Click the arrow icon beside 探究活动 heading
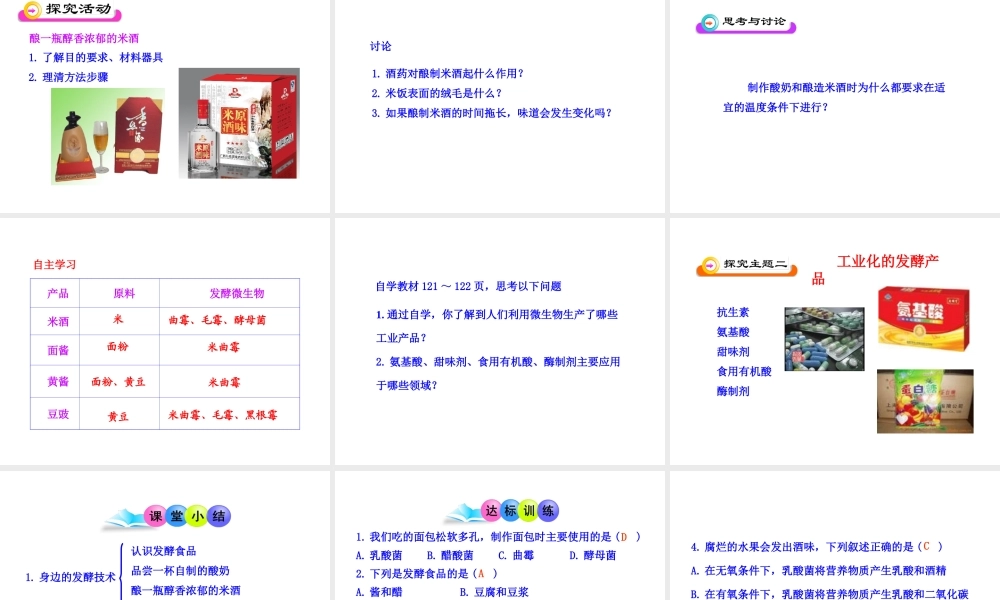1000x600 pixels. coord(31,10)
